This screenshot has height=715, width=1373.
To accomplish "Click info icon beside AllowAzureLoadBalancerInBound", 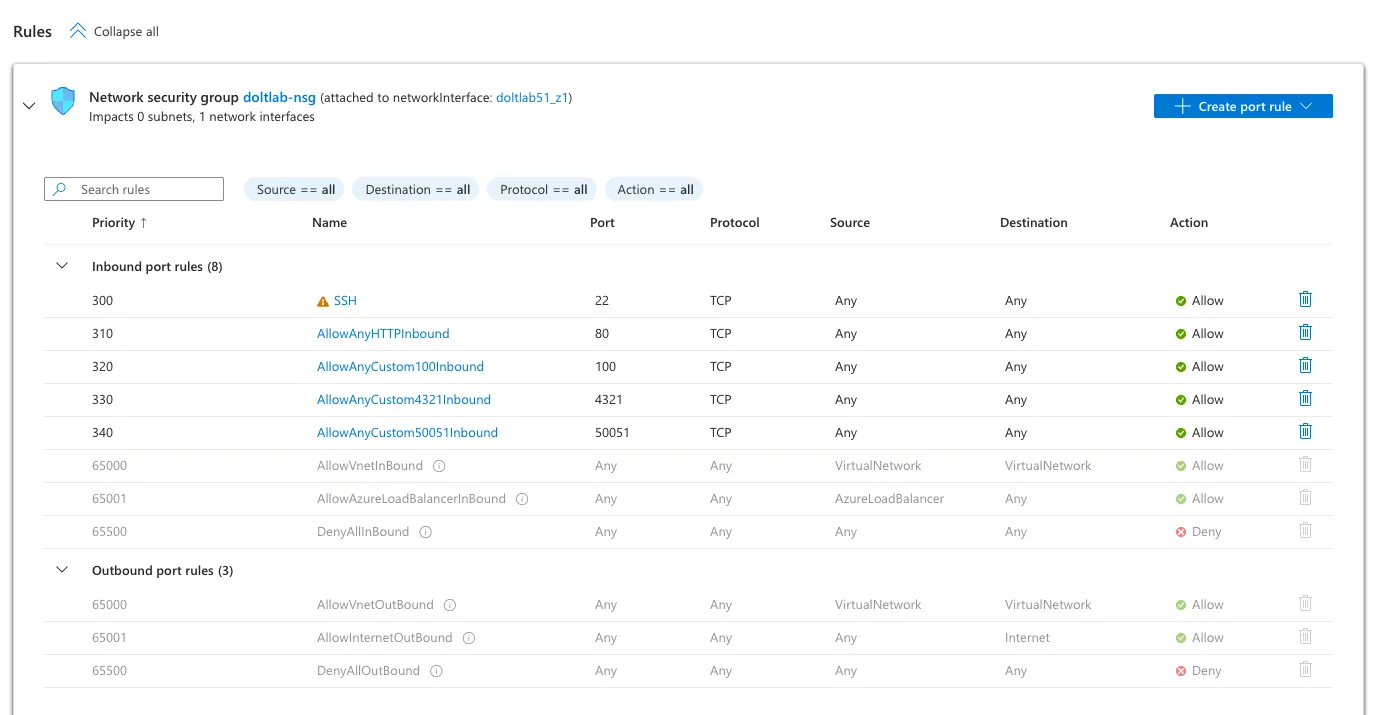I will (x=522, y=499).
